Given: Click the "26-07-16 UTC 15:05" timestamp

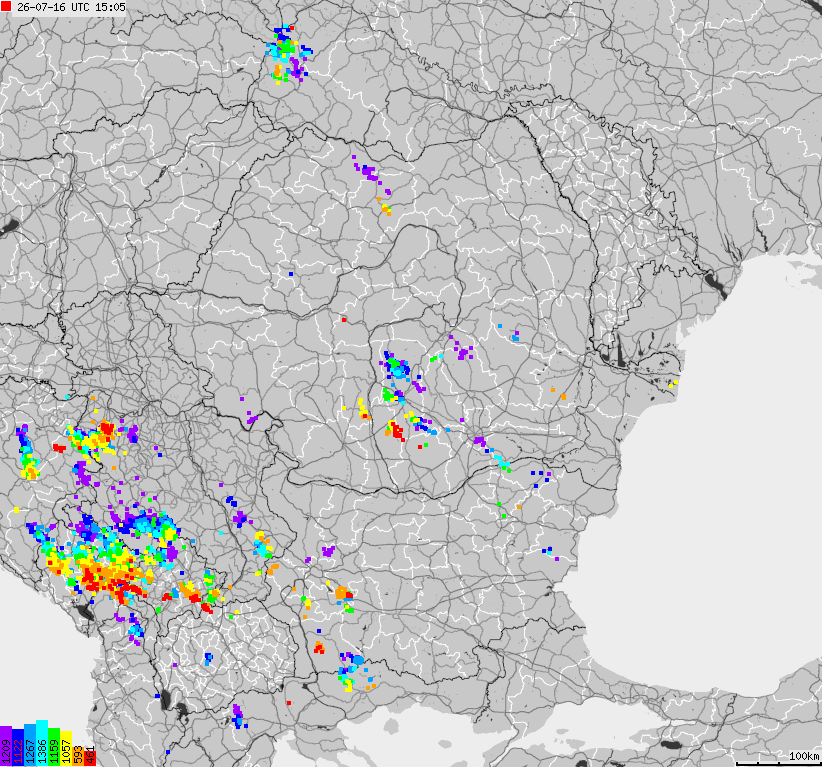Looking at the screenshot, I should coord(71,7).
